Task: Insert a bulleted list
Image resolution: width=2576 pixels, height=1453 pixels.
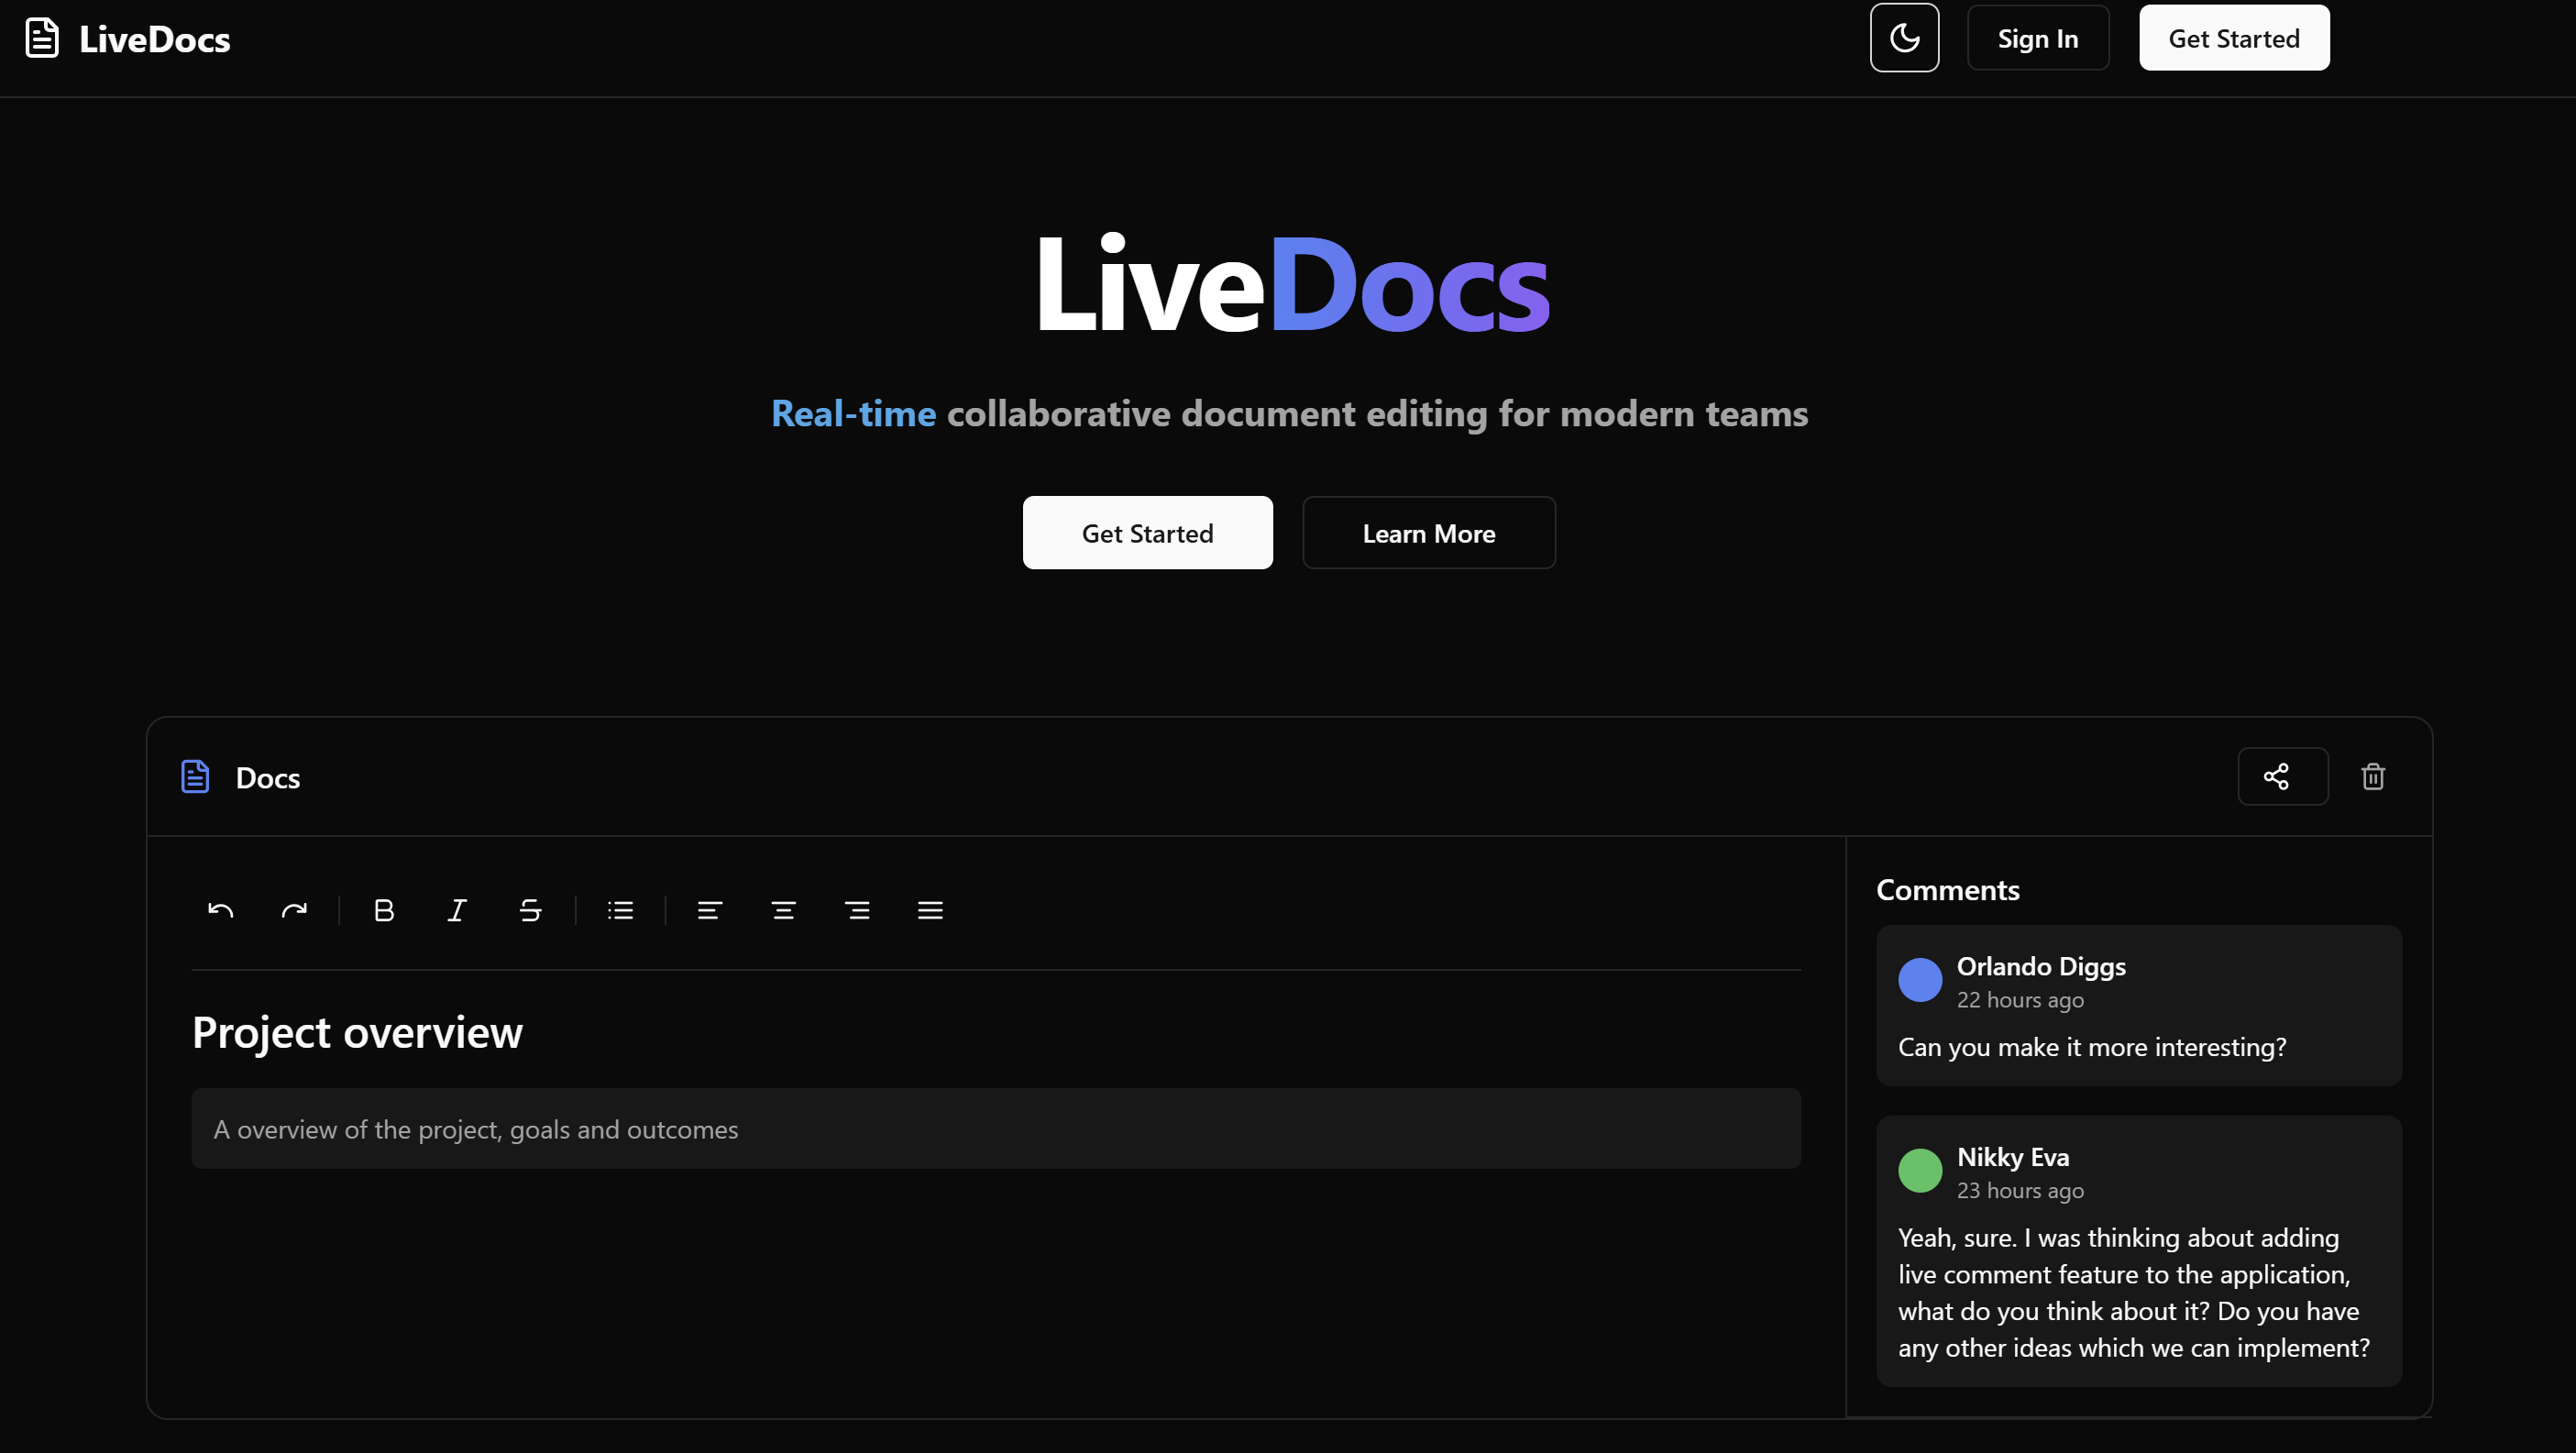Action: click(620, 910)
